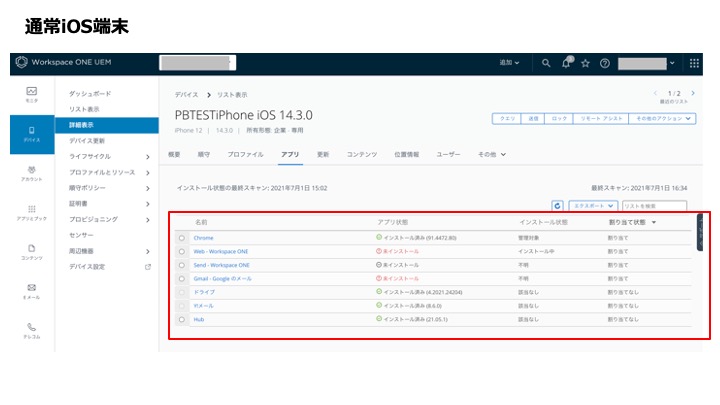Screen dimensions: 720x405
Task: Select the radio button for Chrome
Action: [182, 238]
